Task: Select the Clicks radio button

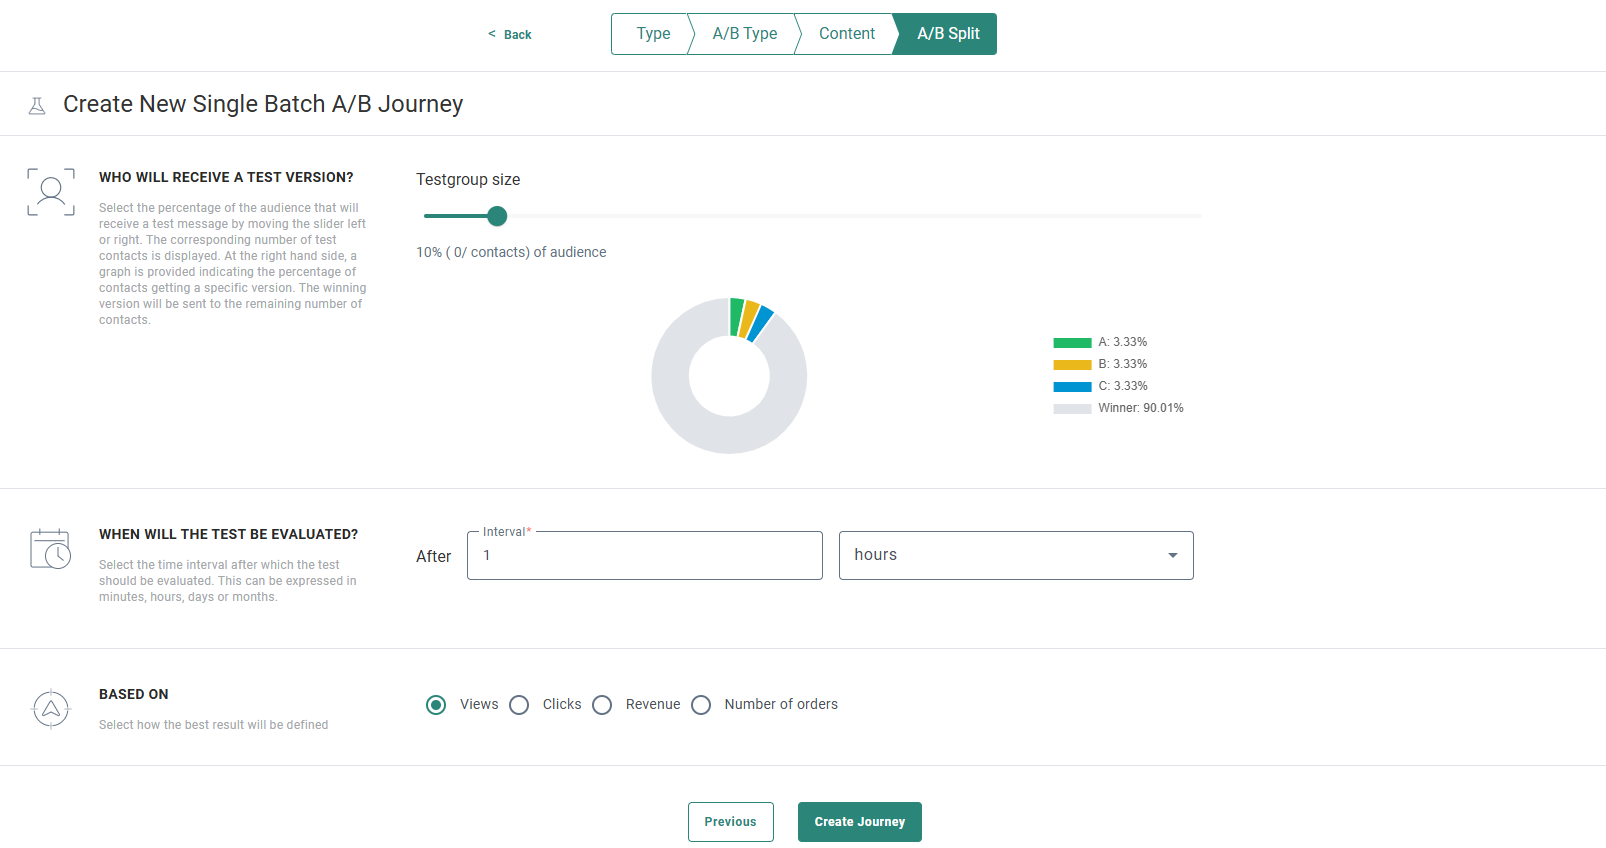Action: (519, 705)
